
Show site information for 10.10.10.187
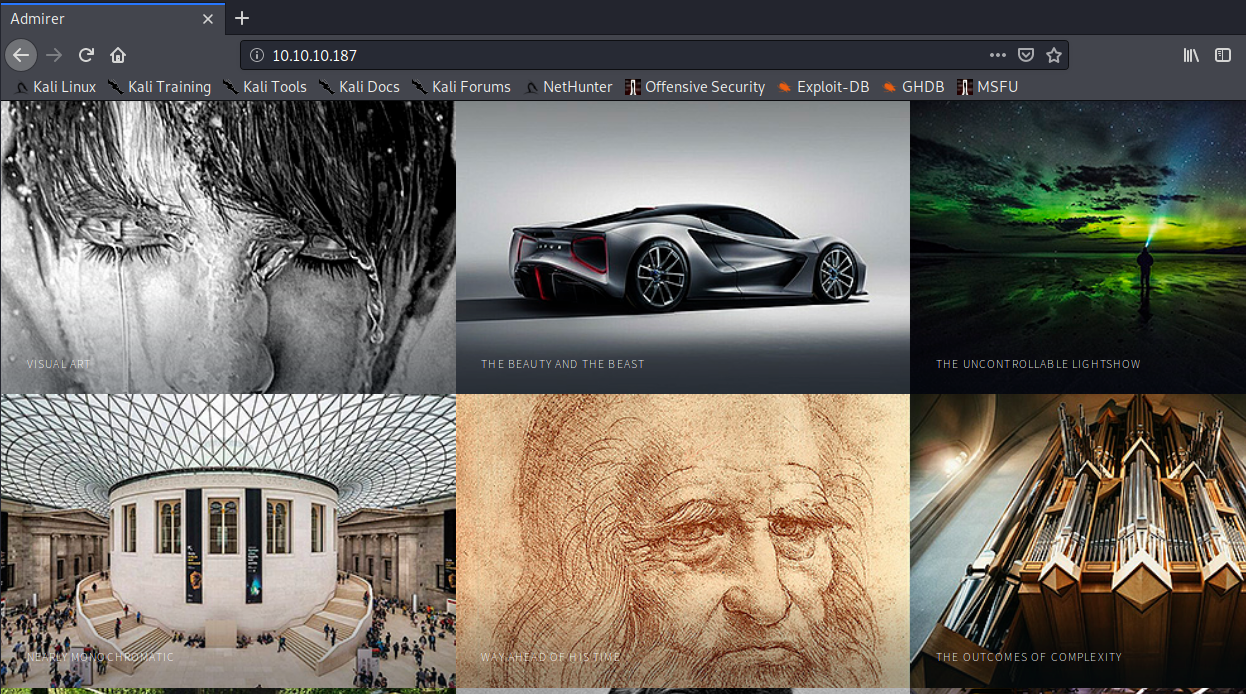256,55
